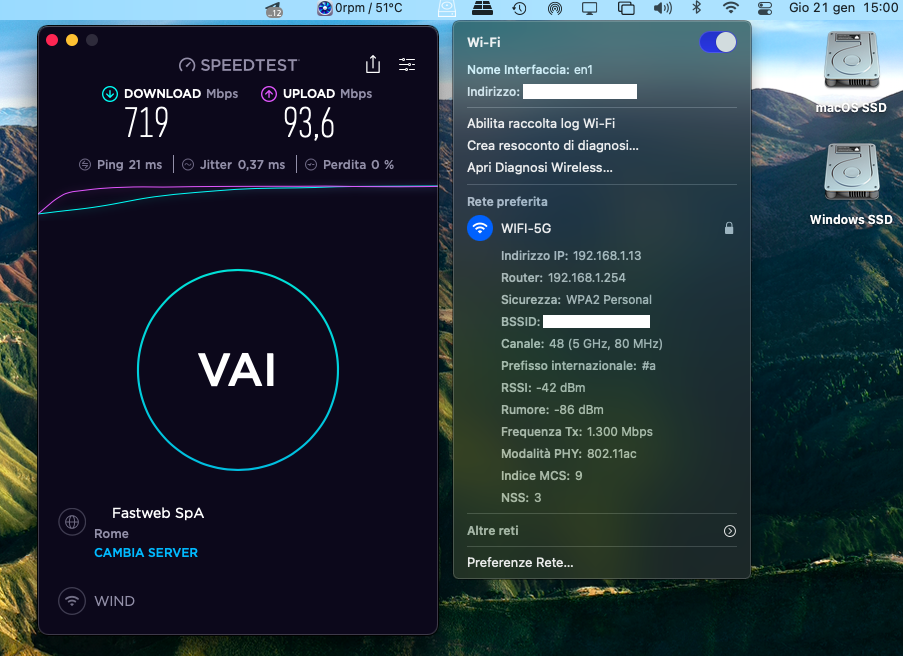
Task: Click the Perdita packet loss icon
Action: pyautogui.click(x=311, y=165)
